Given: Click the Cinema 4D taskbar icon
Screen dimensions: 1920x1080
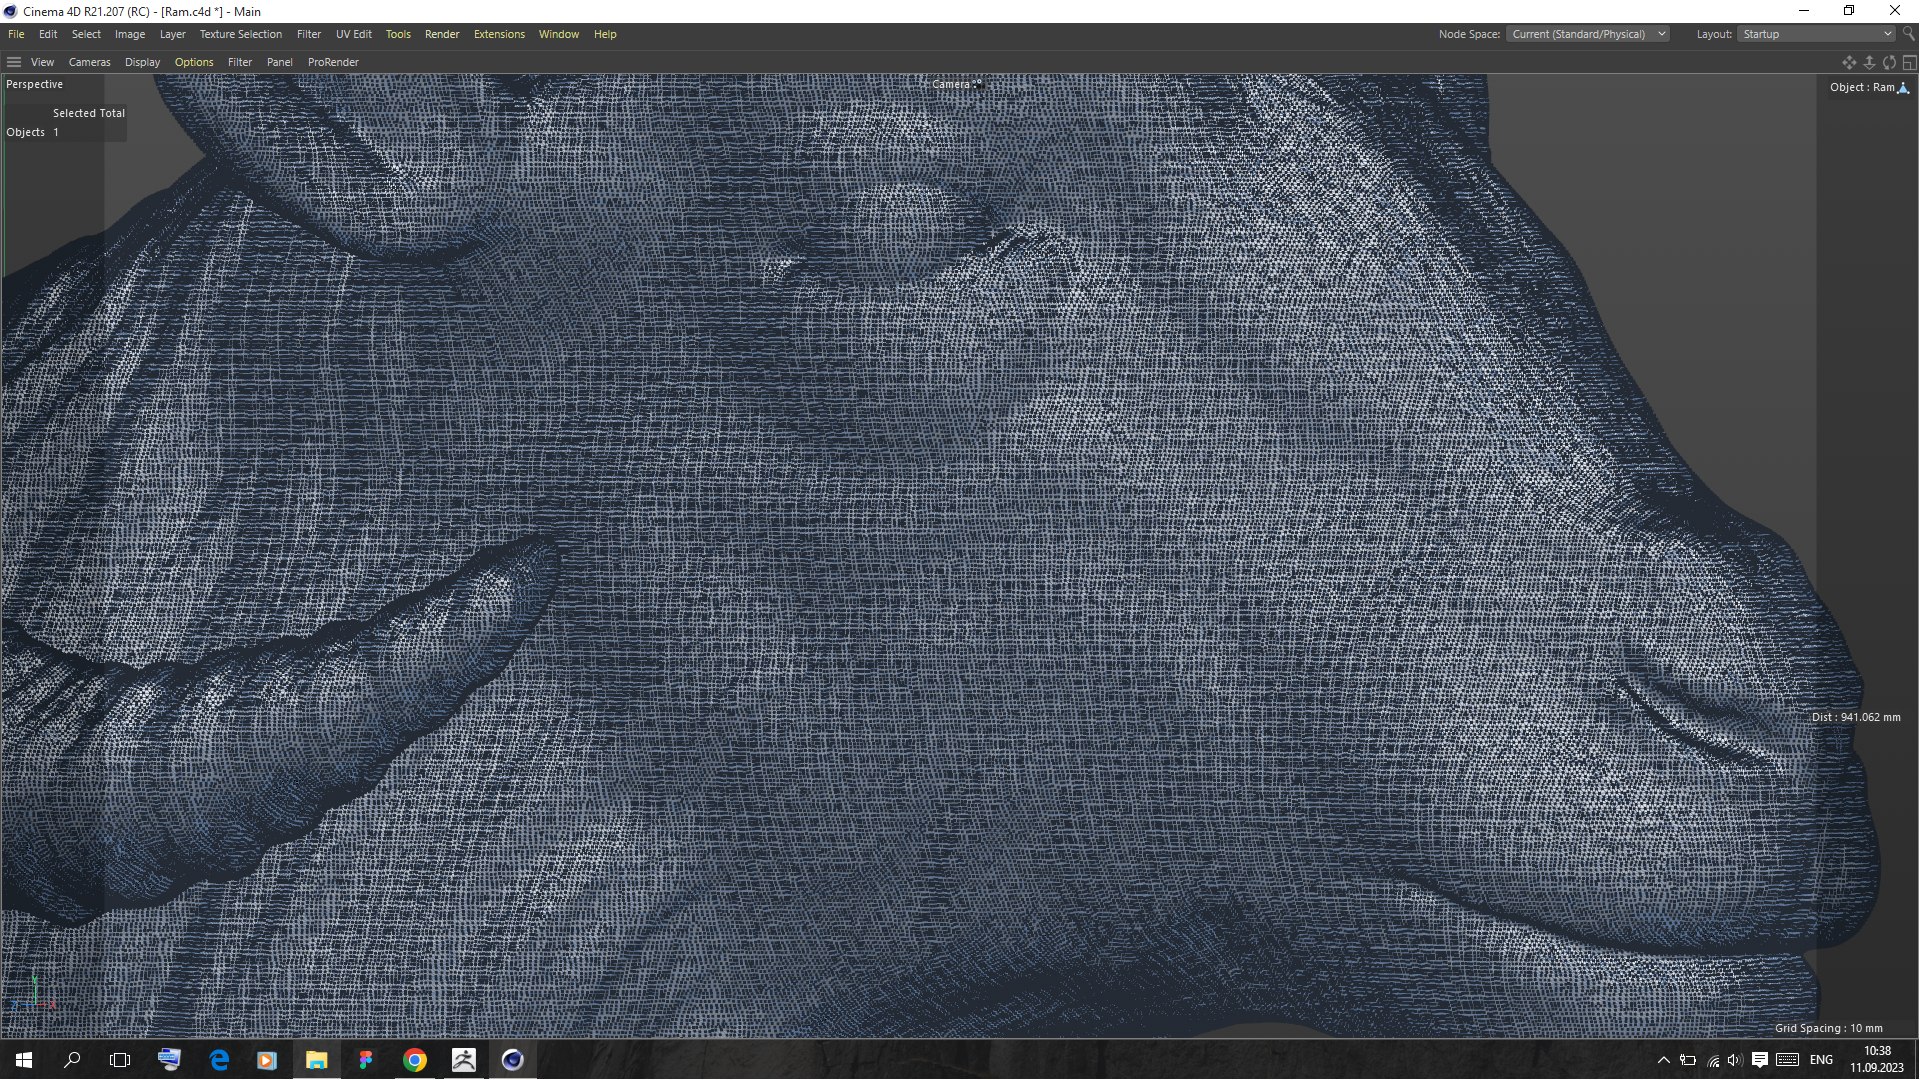Looking at the screenshot, I should pyautogui.click(x=512, y=1060).
